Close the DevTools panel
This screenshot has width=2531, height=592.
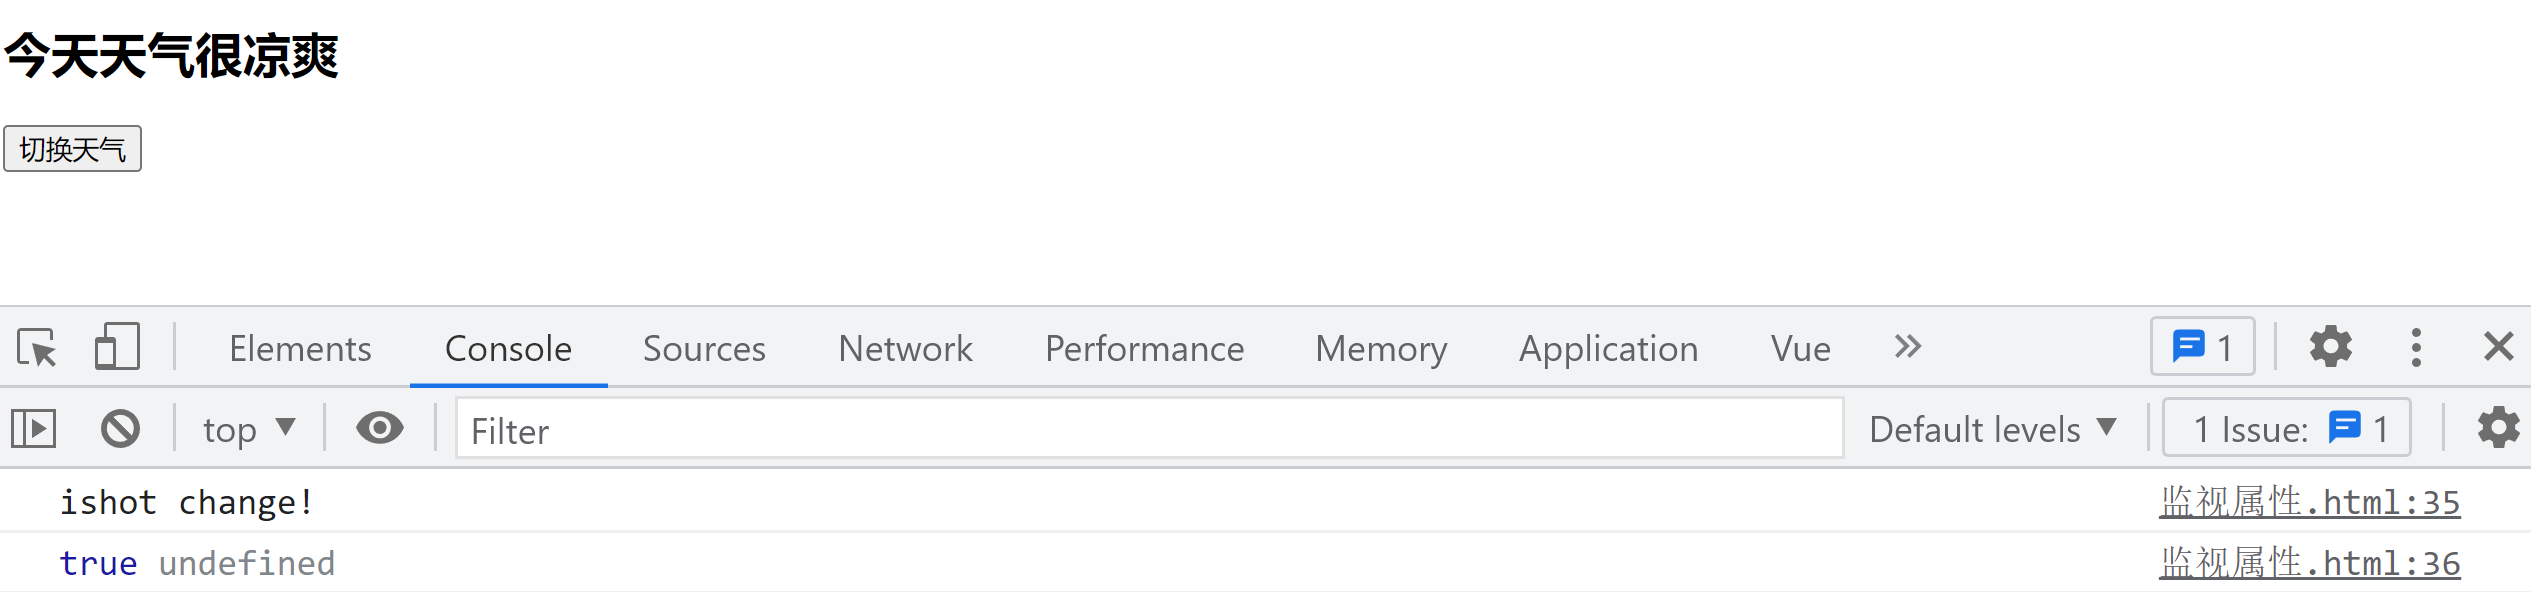pos(2498,347)
